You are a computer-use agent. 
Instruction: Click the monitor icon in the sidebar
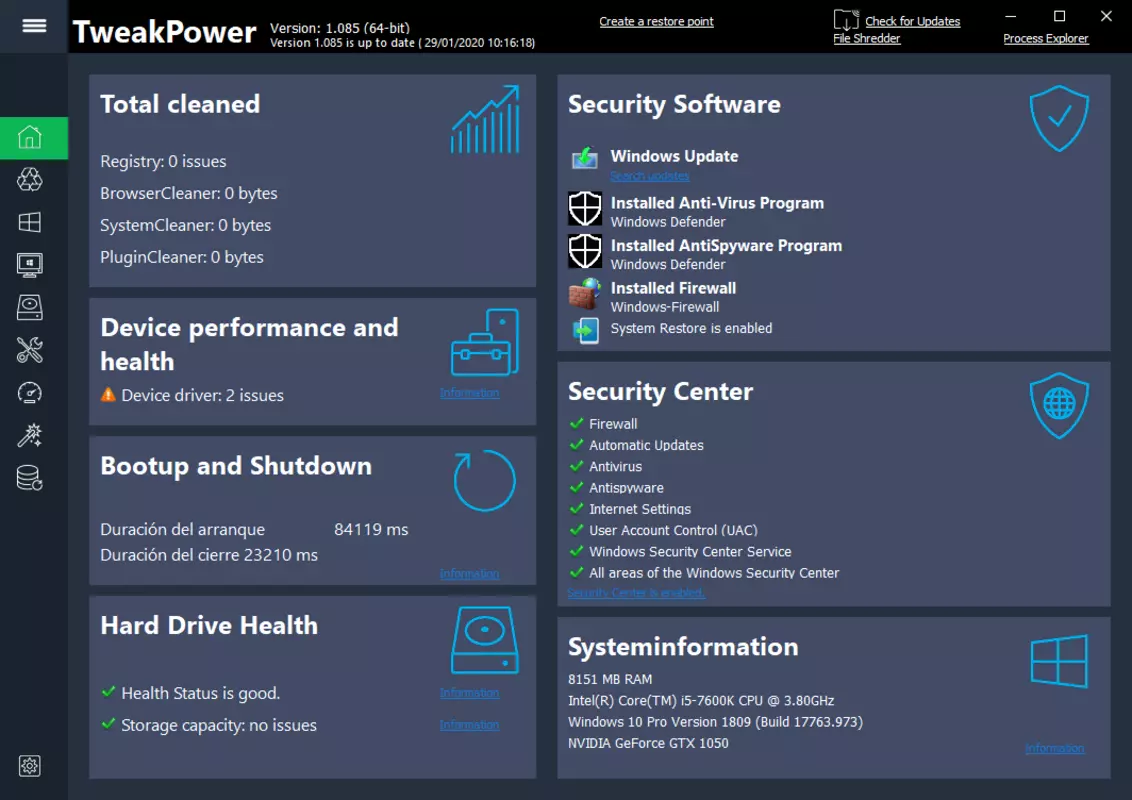click(30, 265)
